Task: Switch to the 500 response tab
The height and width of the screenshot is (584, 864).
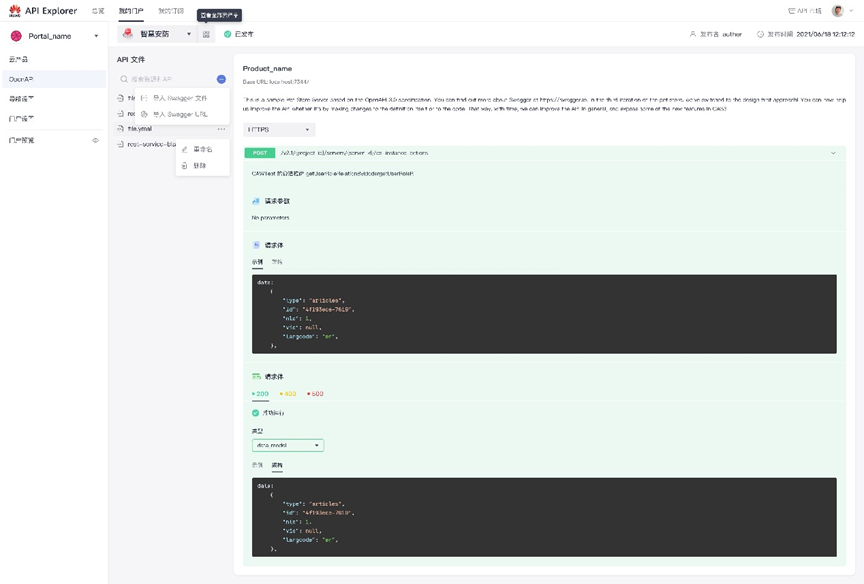Action: (x=315, y=394)
